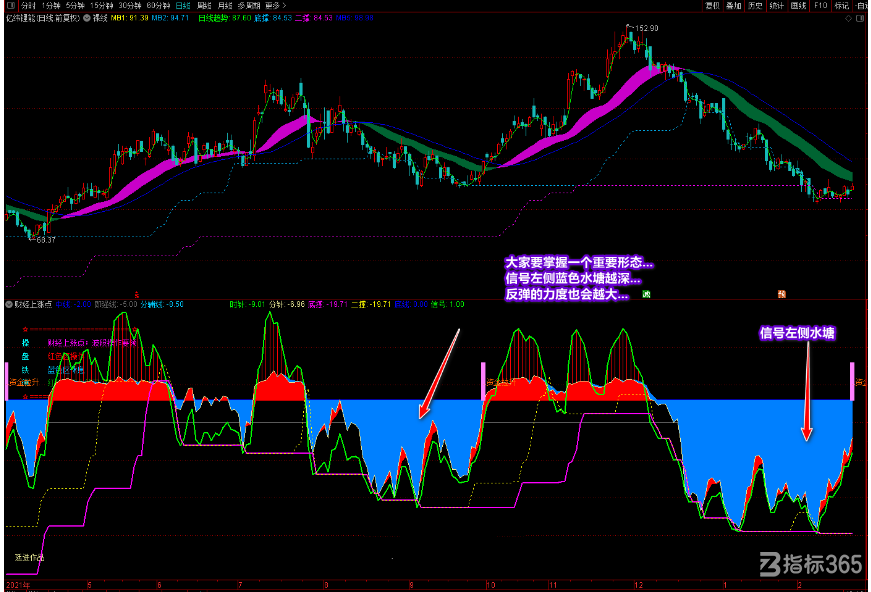Click the 时针: -9.01 value label
Image resolution: width=871 pixels, height=592 pixels.
click(248, 304)
